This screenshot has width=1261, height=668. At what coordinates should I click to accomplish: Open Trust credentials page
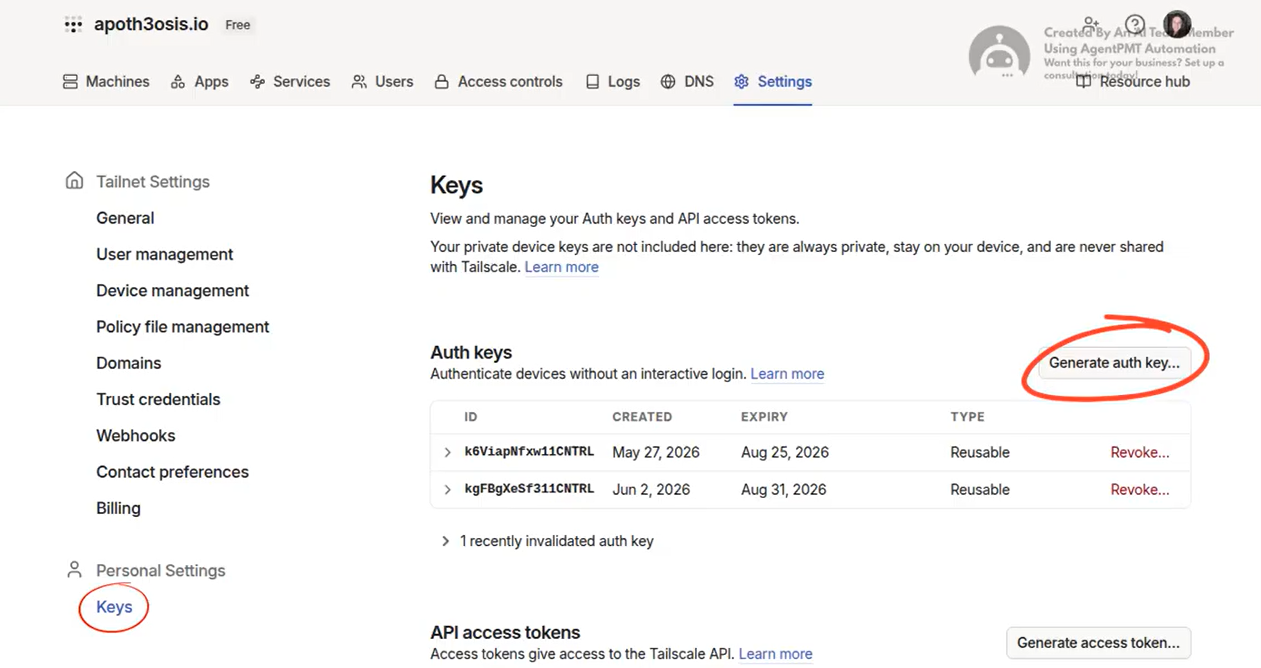click(x=158, y=399)
